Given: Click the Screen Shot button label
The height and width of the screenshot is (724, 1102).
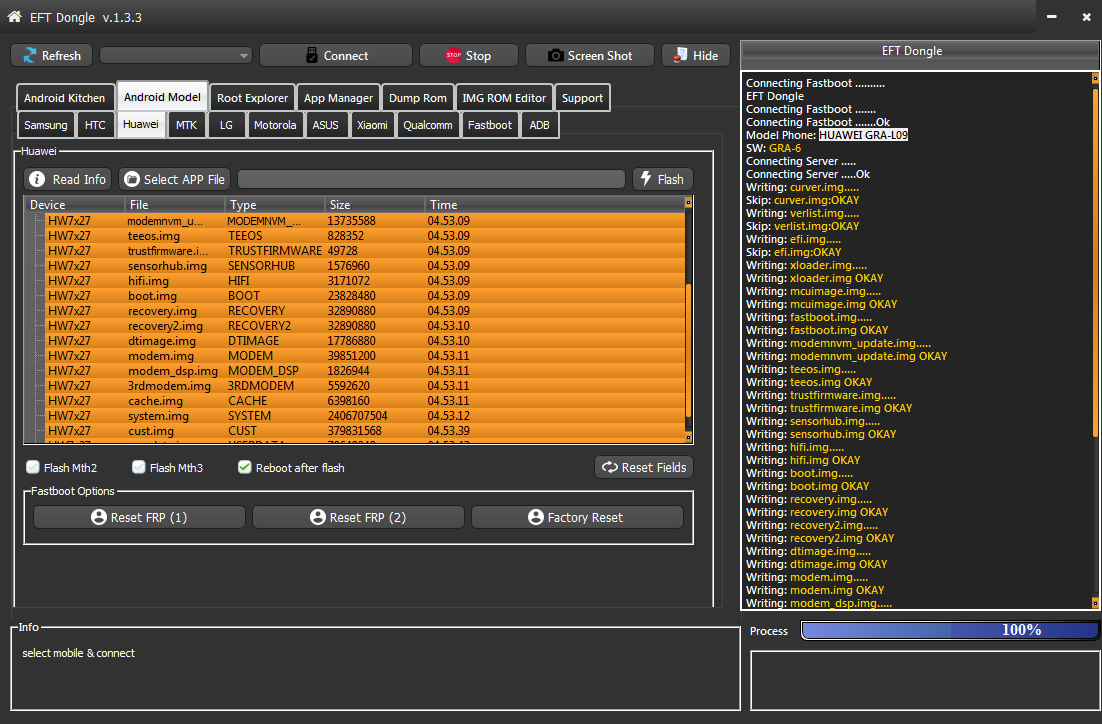Looking at the screenshot, I should click(x=599, y=56).
